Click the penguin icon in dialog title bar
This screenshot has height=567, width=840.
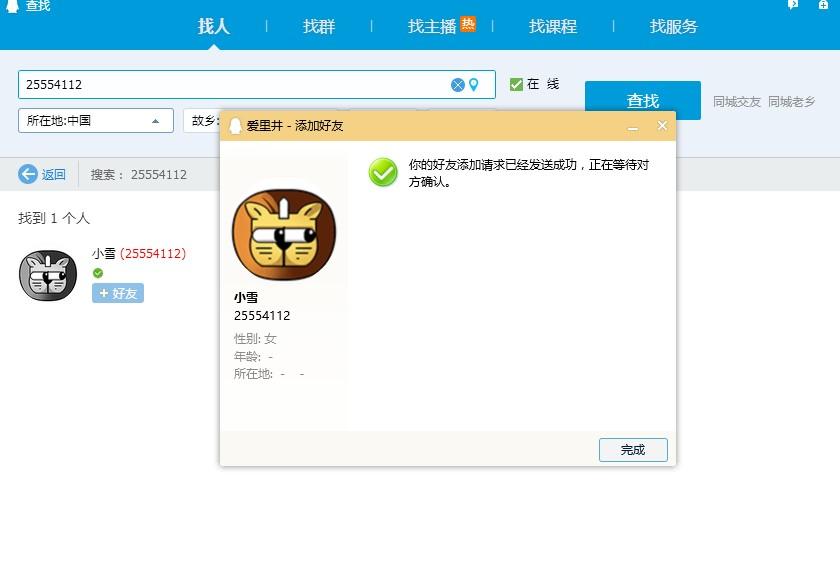click(x=235, y=126)
